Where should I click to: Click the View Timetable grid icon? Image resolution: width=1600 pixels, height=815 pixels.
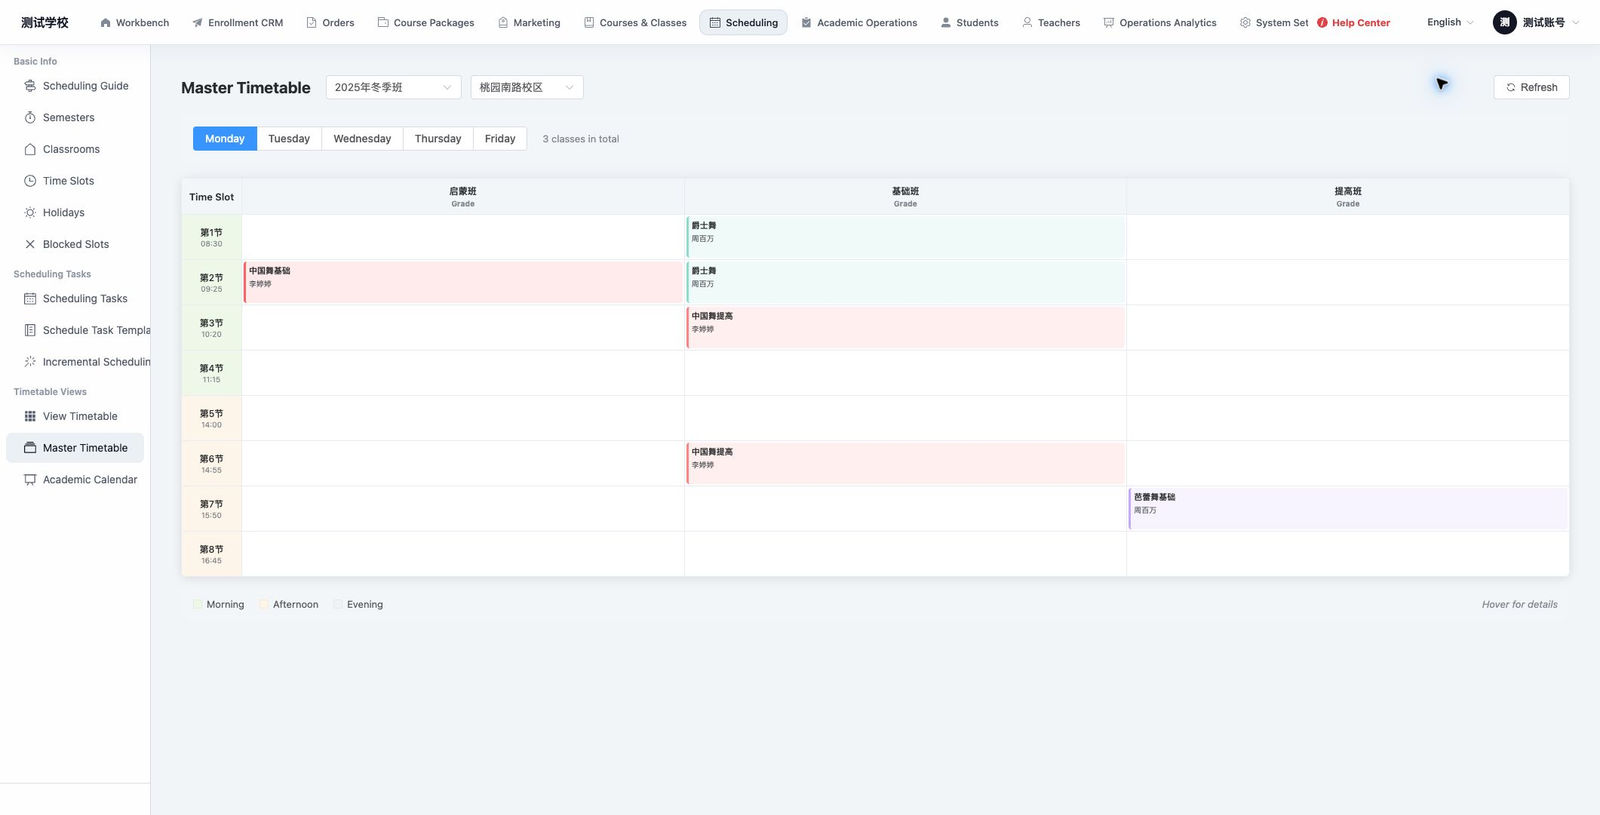click(x=30, y=416)
